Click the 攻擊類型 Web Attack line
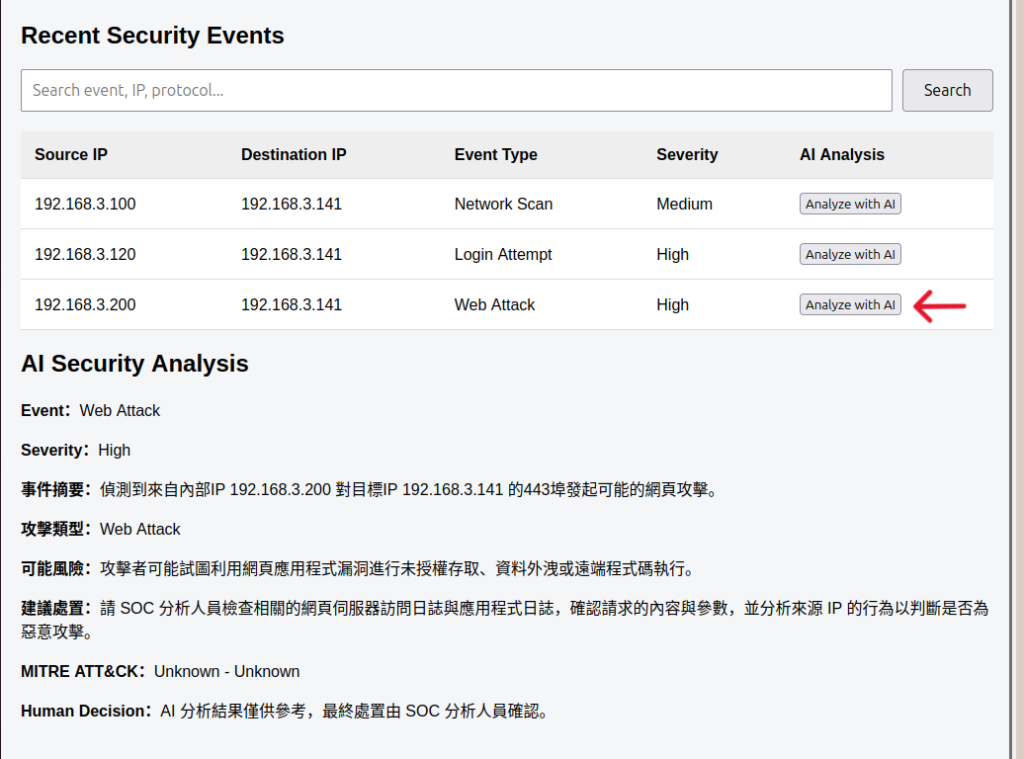The height and width of the screenshot is (759, 1024). (101, 529)
